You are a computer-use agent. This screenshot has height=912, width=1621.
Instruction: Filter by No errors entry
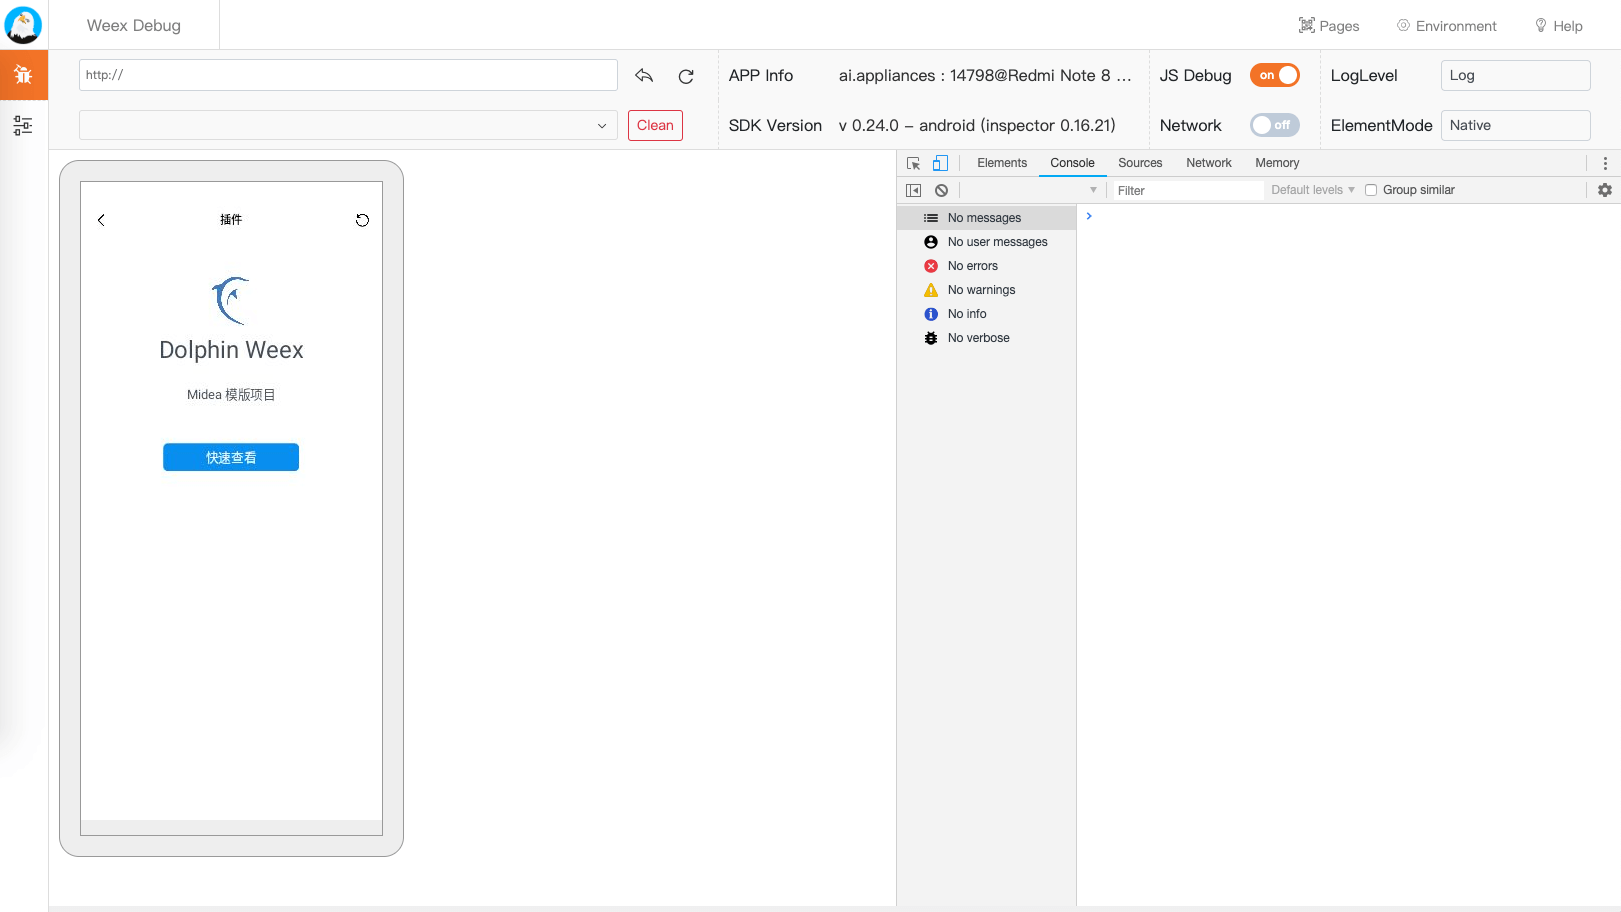tap(986, 266)
